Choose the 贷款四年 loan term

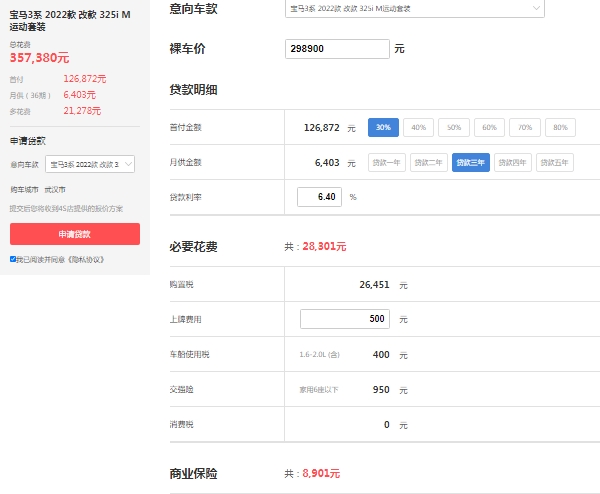(513, 162)
